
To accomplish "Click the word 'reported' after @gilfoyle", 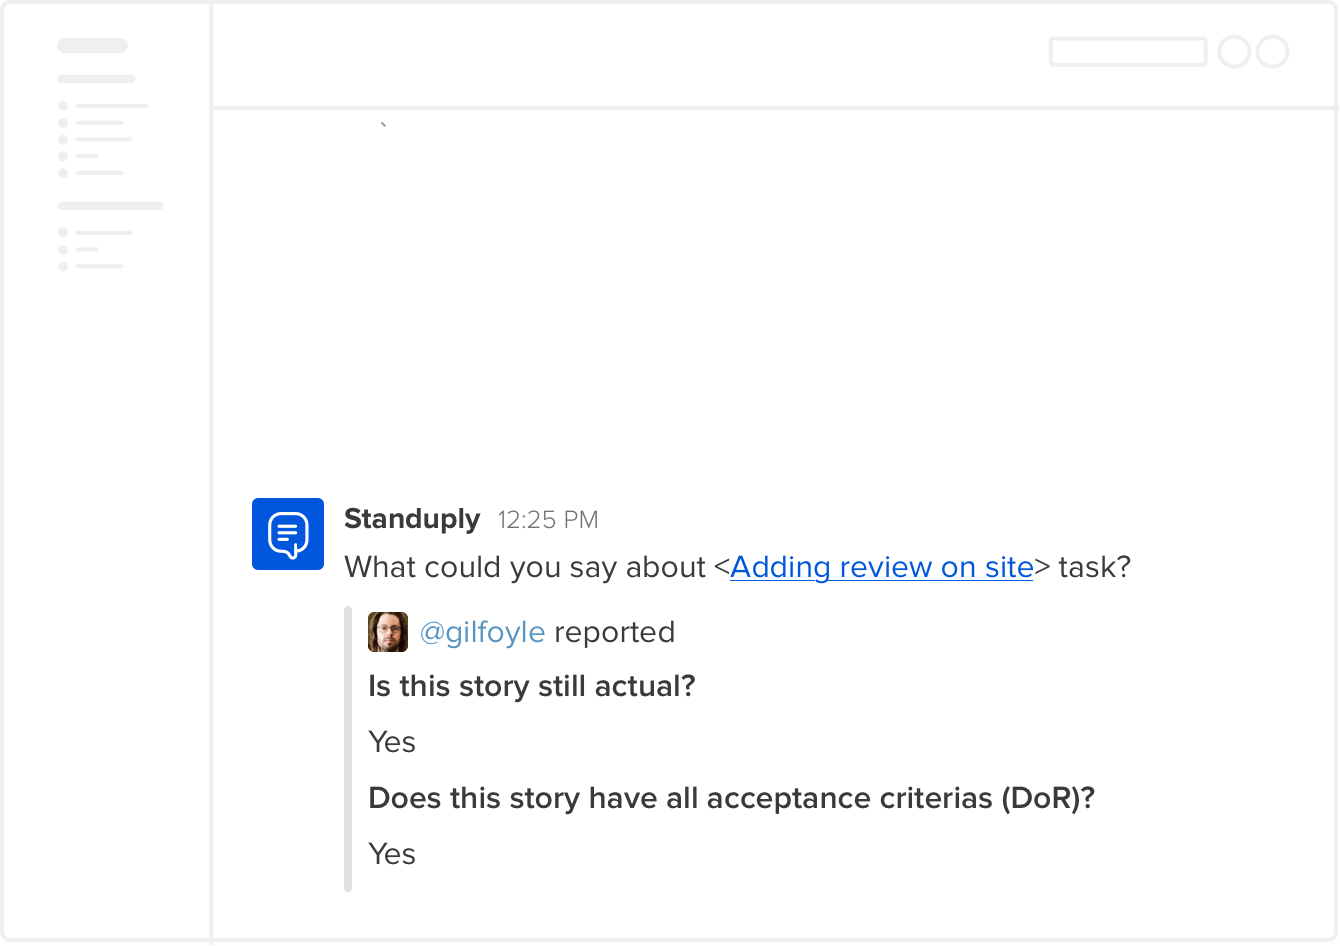I will point(615,632).
